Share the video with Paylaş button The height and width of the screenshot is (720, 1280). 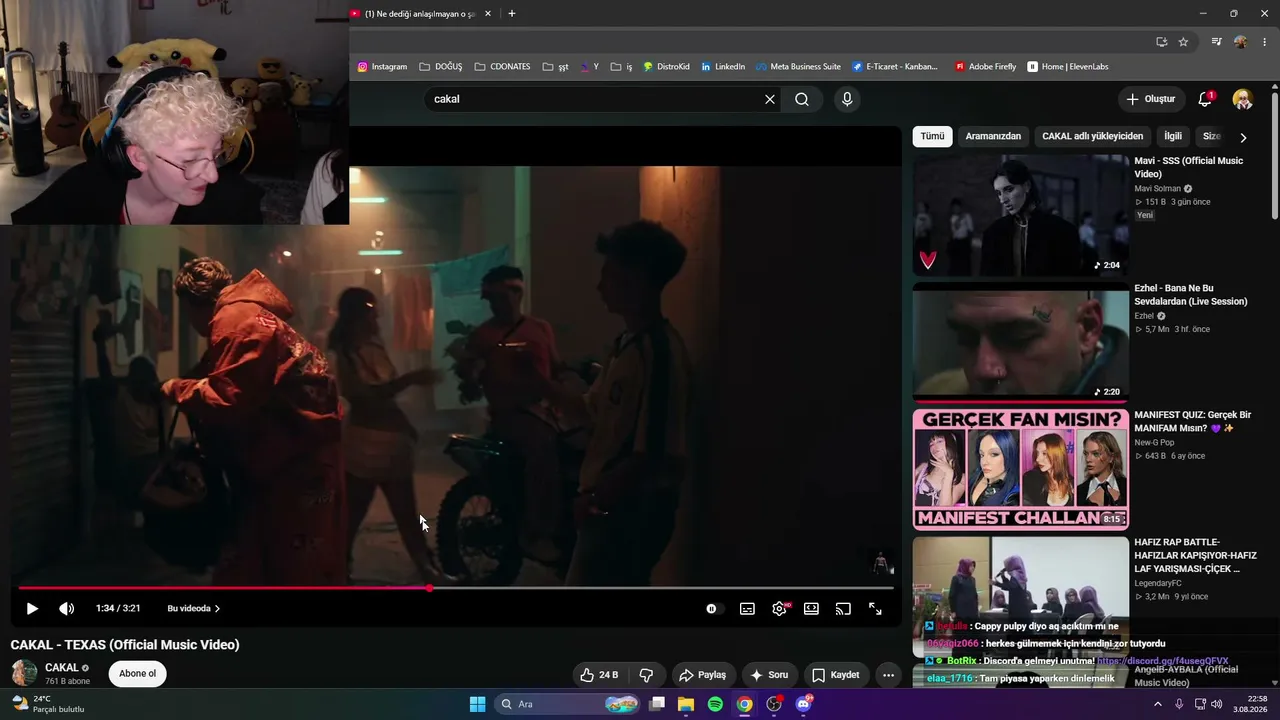pos(702,675)
